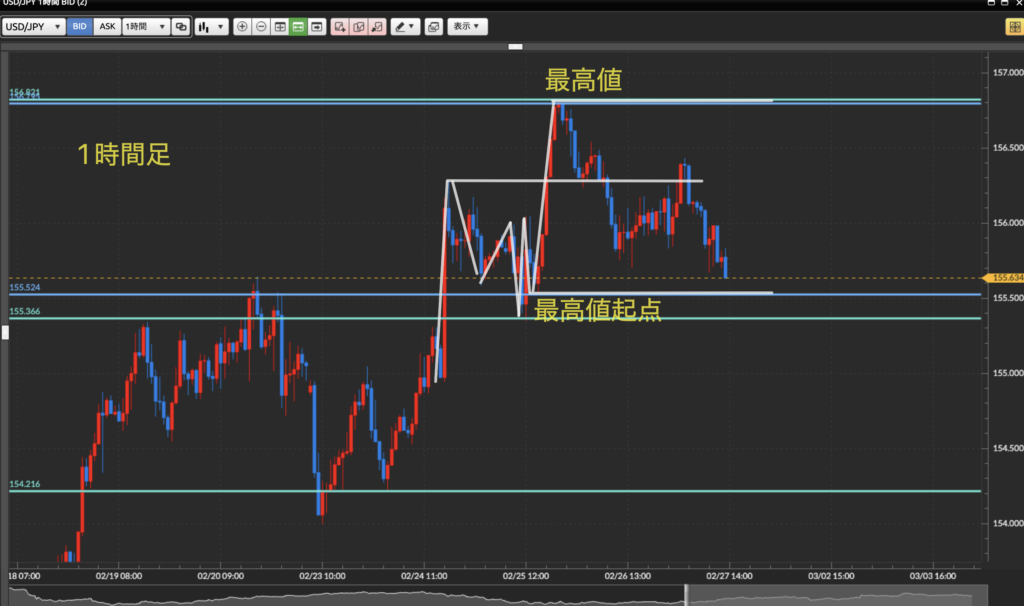The width and height of the screenshot is (1024, 606).
Task: Open the 表示 display menu
Action: click(467, 27)
